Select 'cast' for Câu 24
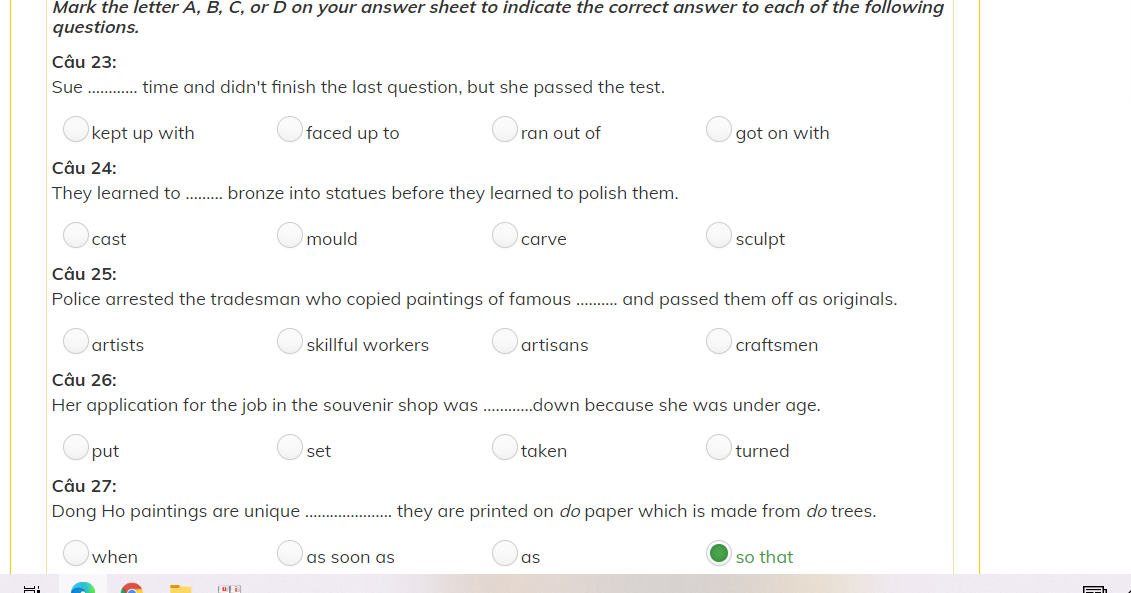This screenshot has height=593, width=1131. (76, 236)
